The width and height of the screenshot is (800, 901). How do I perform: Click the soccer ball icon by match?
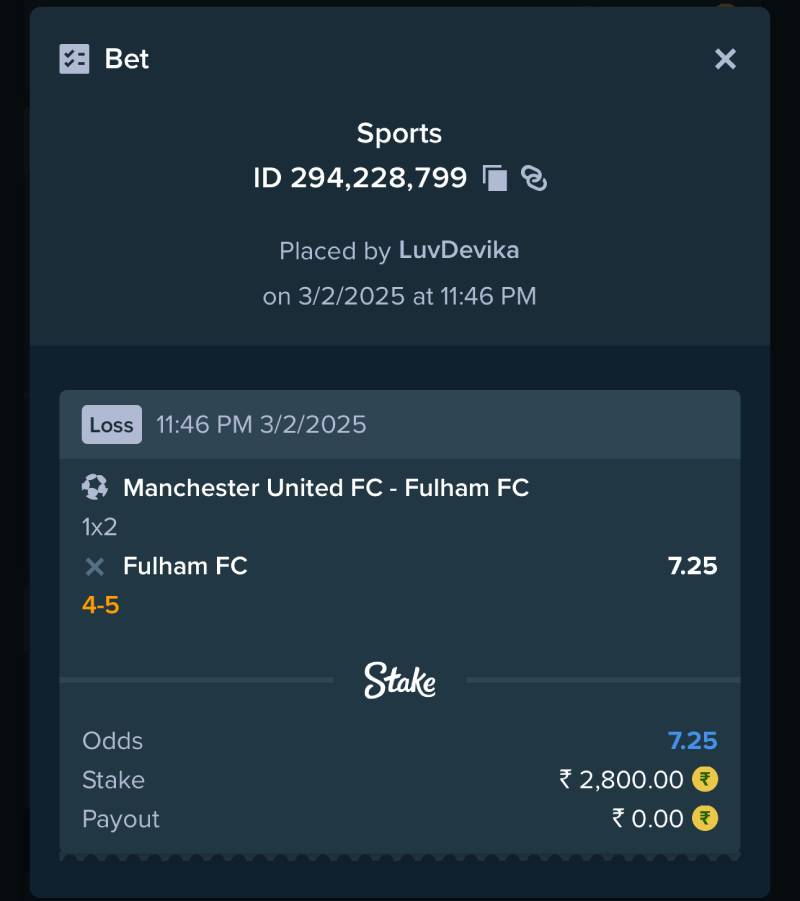click(95, 487)
